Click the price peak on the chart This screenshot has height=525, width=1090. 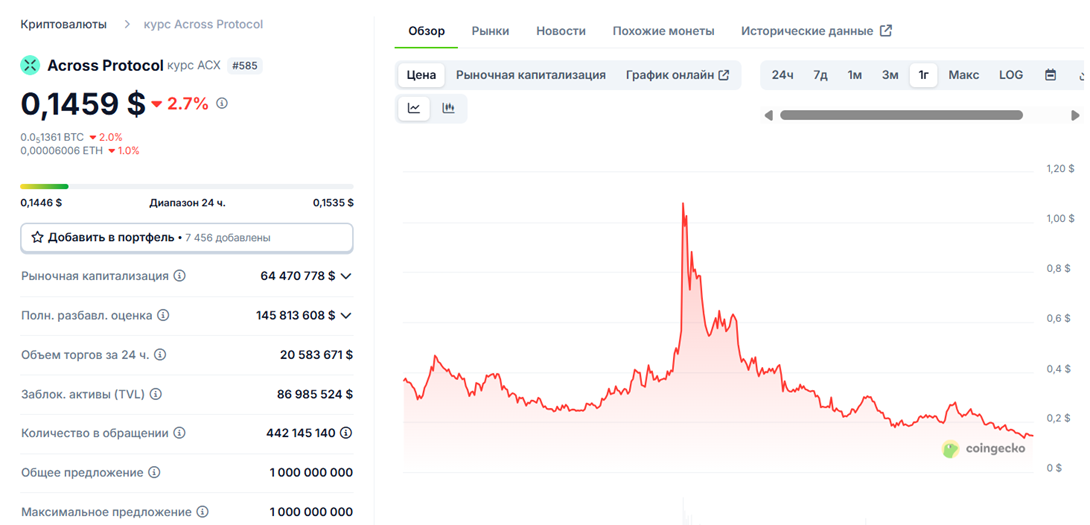point(683,204)
